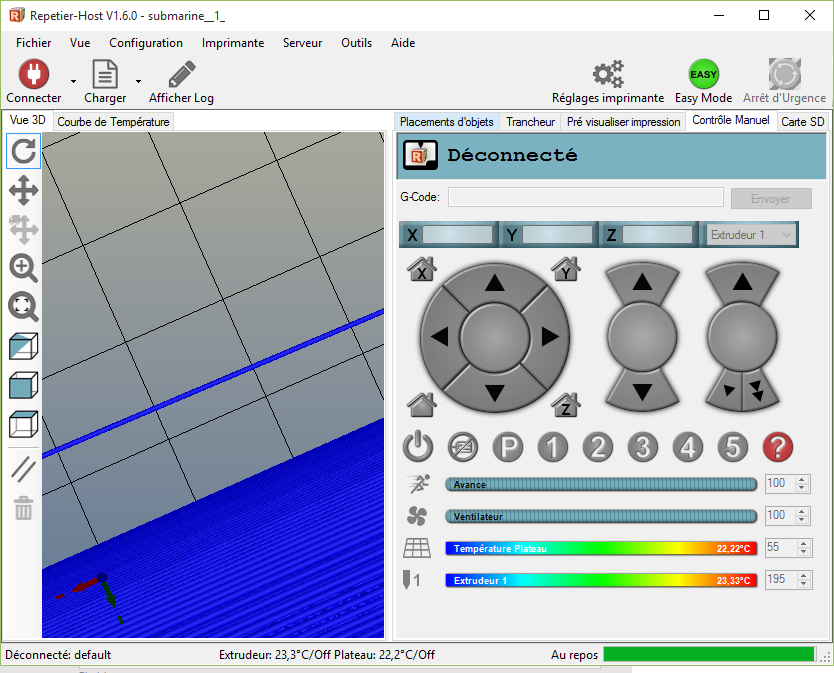Move Y axis down with XY pad arrow
Screen dimensions: 834x673
coord(495,393)
